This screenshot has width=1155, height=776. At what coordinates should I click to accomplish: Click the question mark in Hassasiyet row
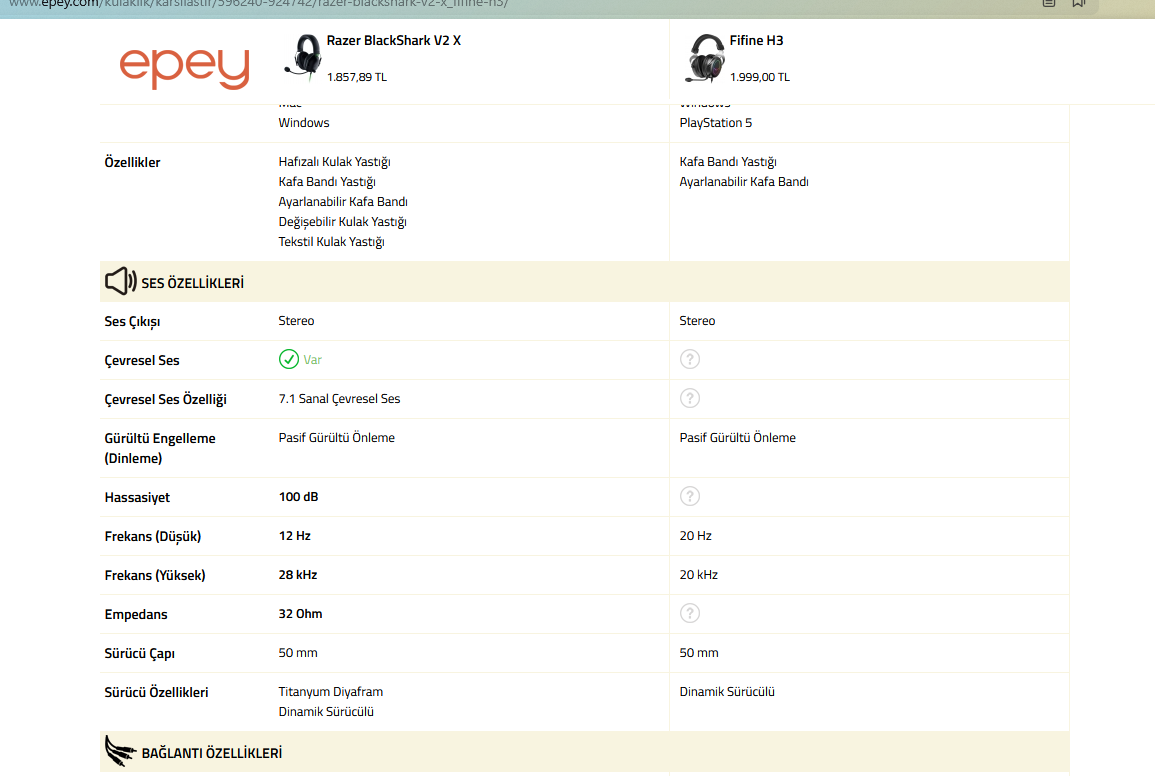point(689,496)
